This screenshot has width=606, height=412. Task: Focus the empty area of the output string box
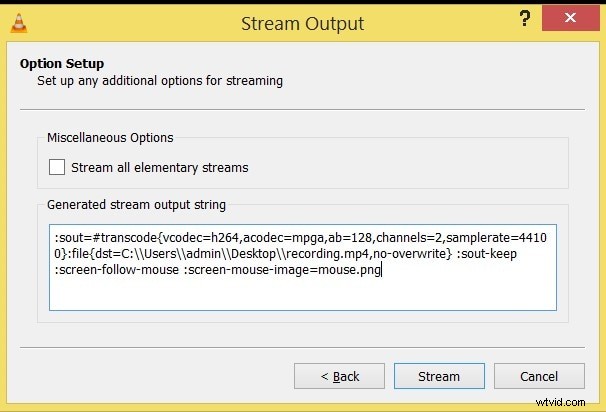pos(303,294)
